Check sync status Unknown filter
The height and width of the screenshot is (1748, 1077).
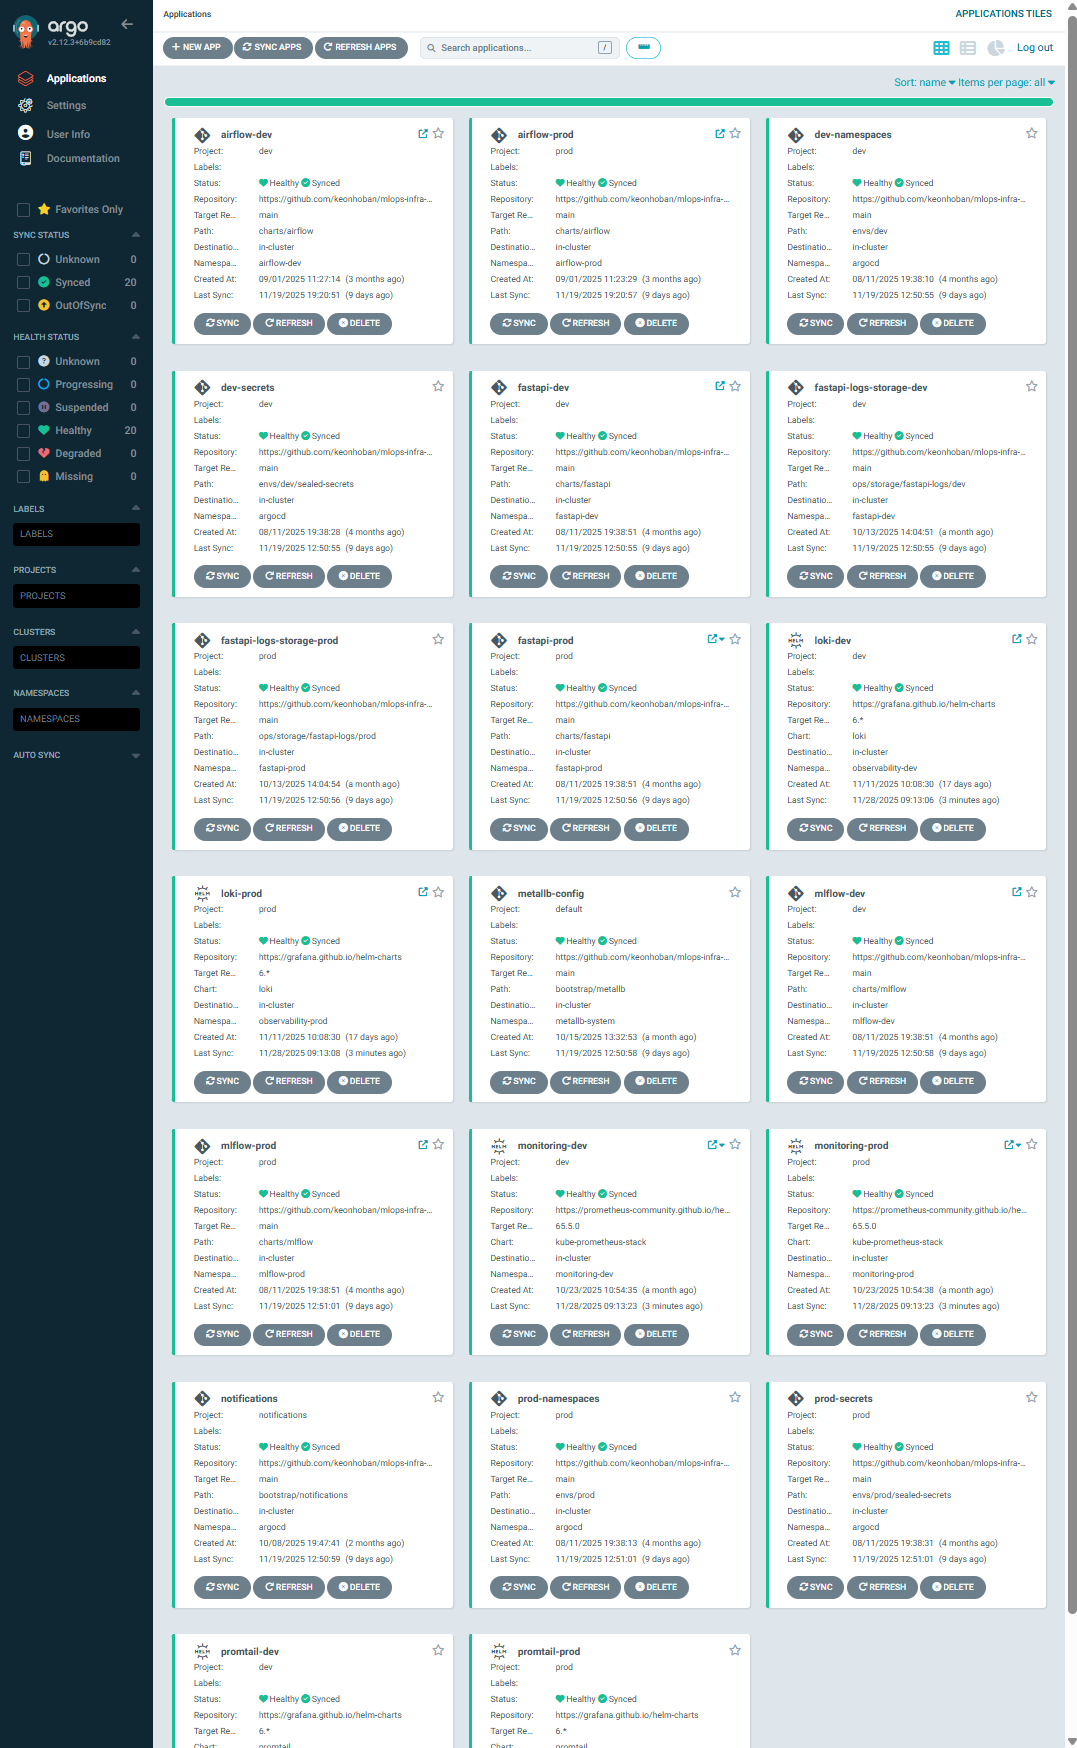23,260
